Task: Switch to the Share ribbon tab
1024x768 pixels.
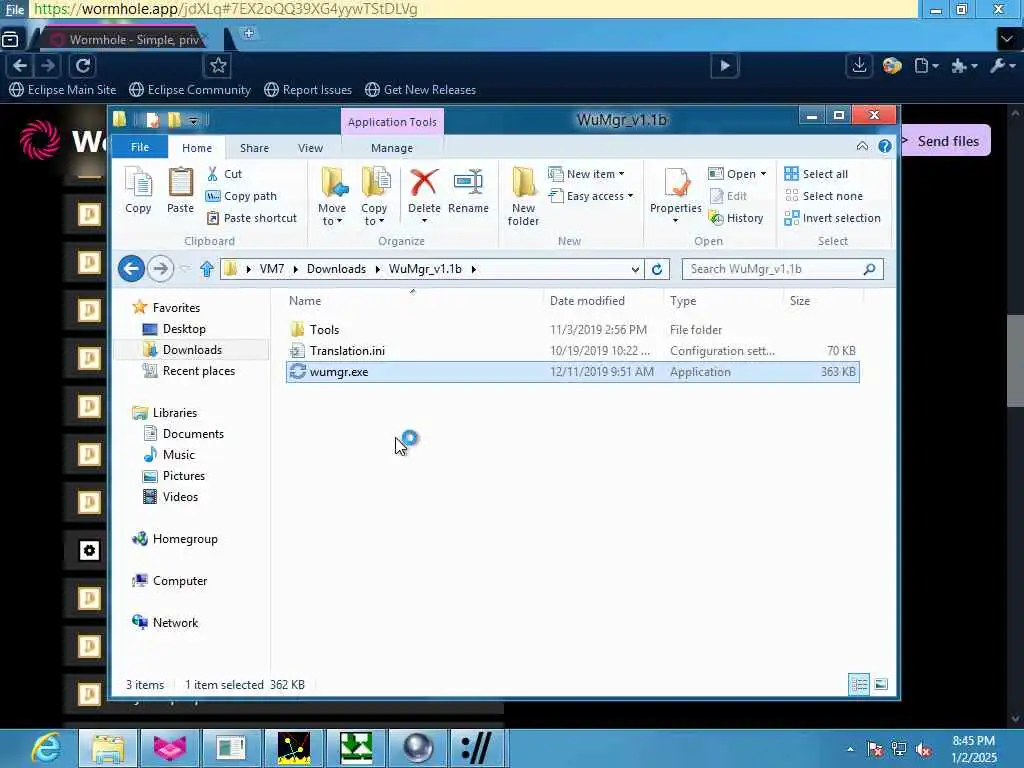Action: [x=254, y=148]
